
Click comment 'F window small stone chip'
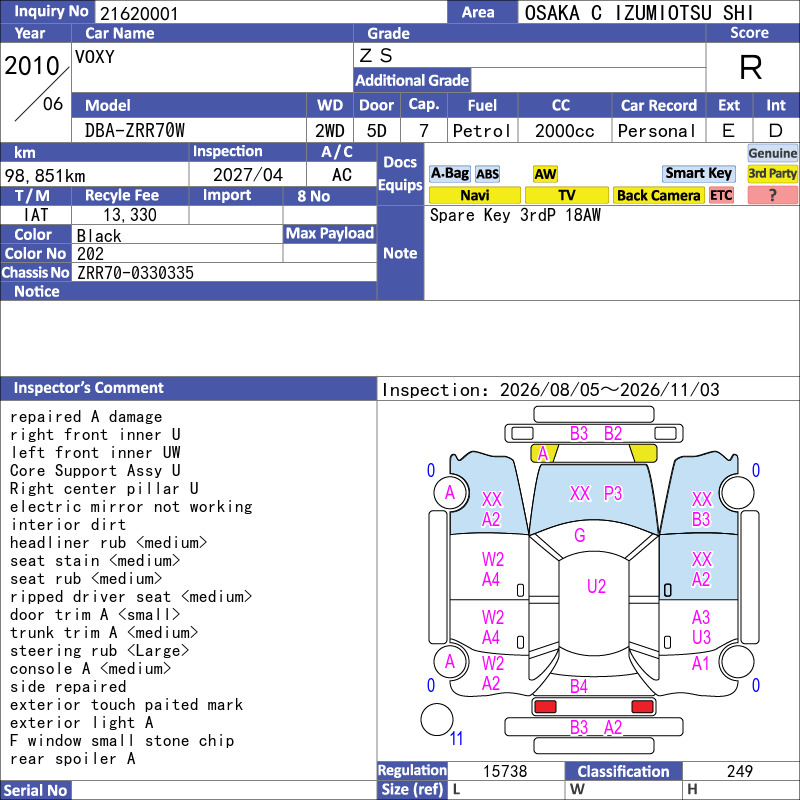(122, 740)
